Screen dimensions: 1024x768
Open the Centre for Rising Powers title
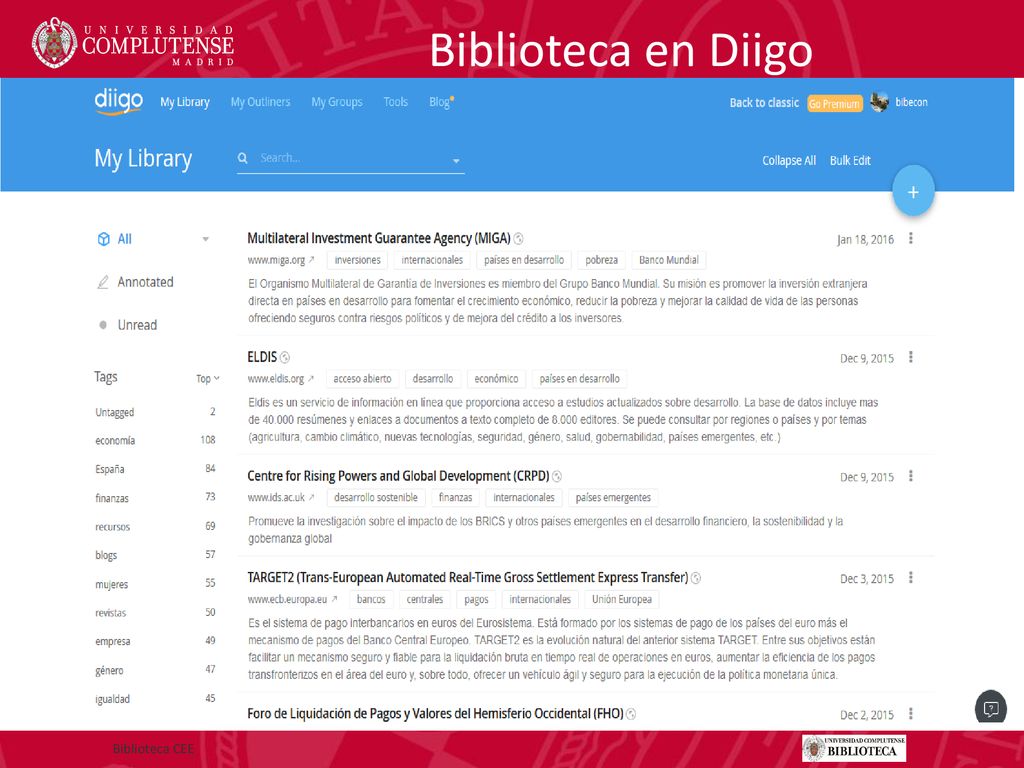click(x=398, y=476)
